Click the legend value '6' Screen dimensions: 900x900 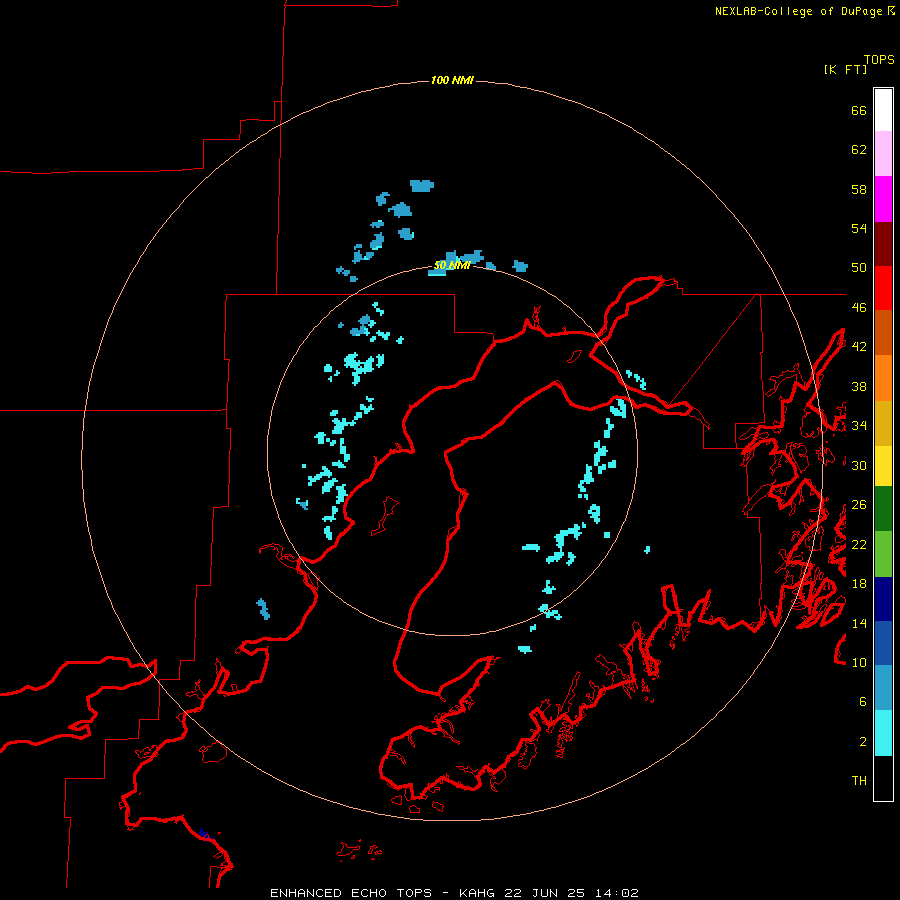click(x=863, y=702)
